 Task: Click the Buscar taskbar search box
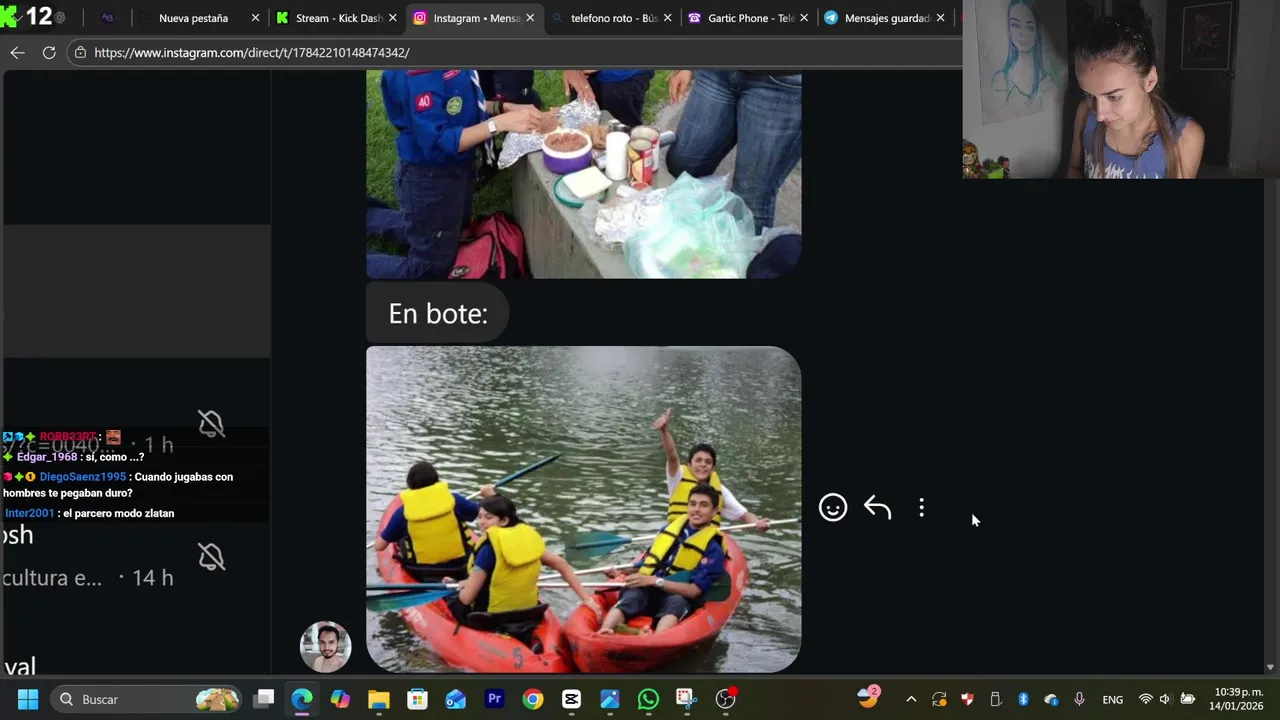[x=146, y=699]
